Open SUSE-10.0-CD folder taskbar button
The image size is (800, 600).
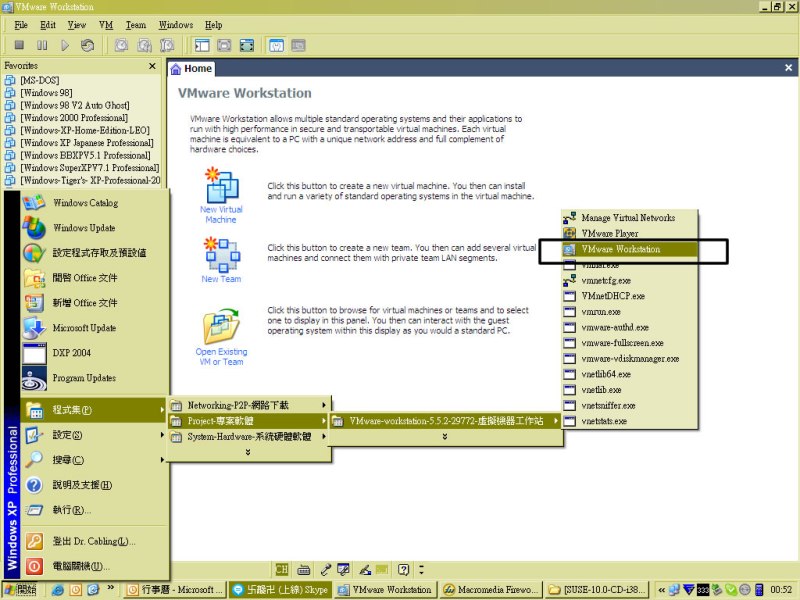tap(596, 590)
